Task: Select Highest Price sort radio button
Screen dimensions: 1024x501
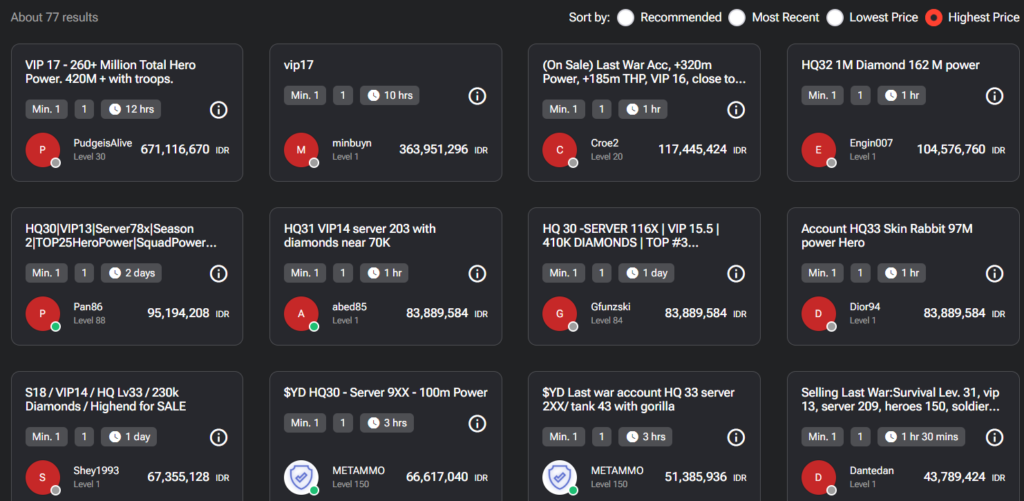Action: point(934,17)
